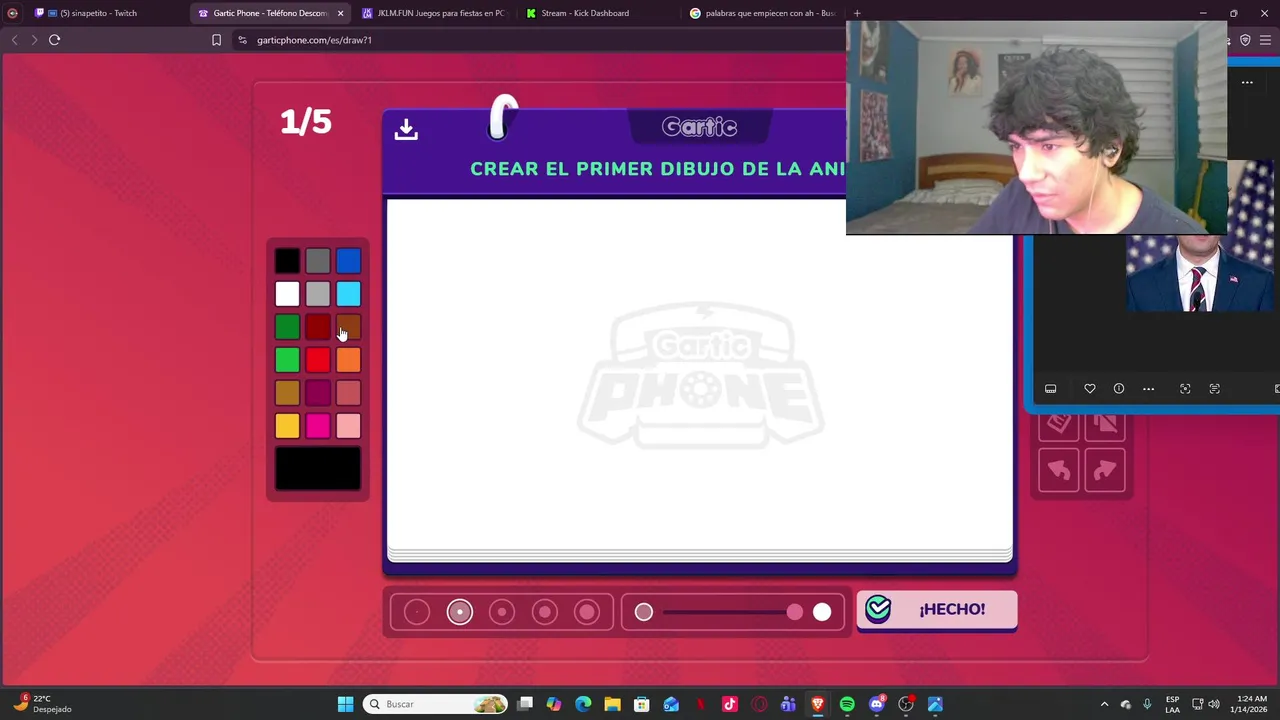Open Spotify from the taskbar
This screenshot has height=720, width=1280.
[847, 704]
